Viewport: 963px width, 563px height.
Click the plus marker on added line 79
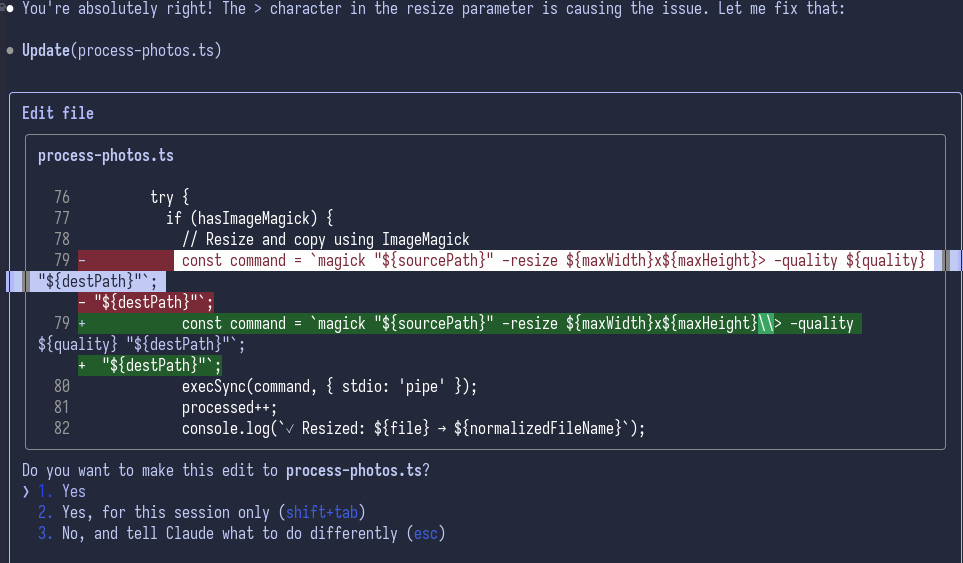click(x=82, y=323)
